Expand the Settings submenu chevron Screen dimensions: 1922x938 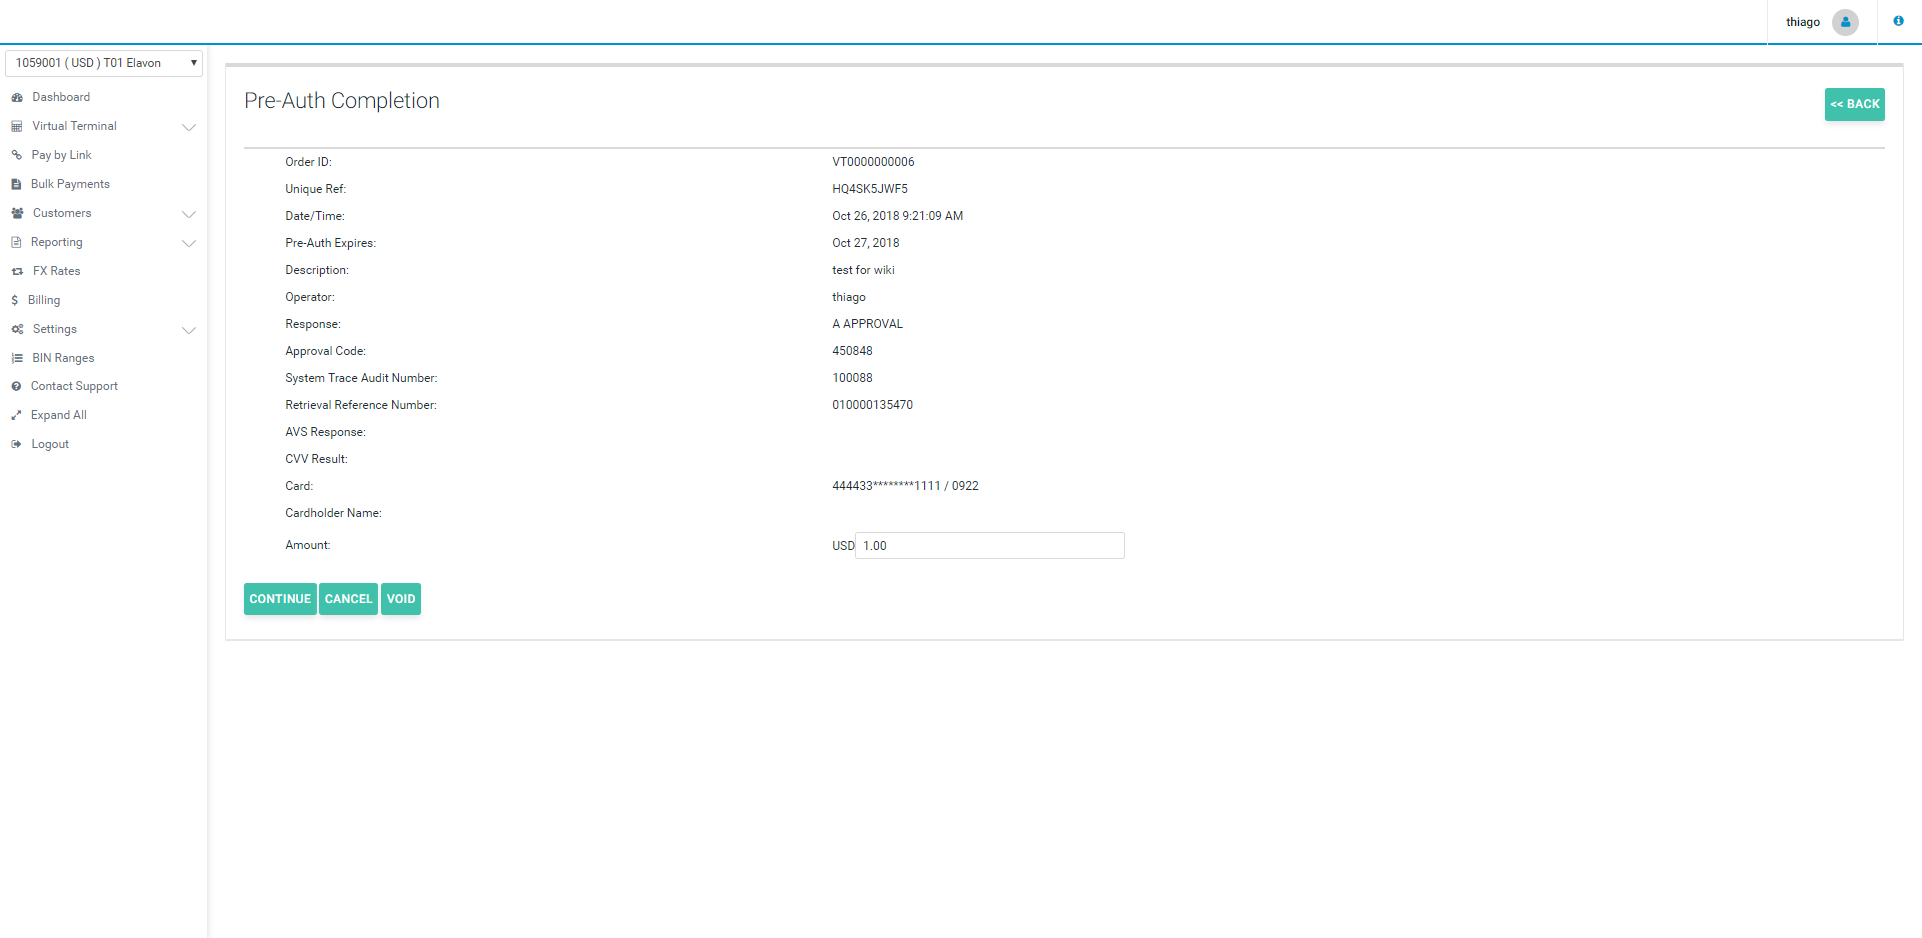[188, 330]
